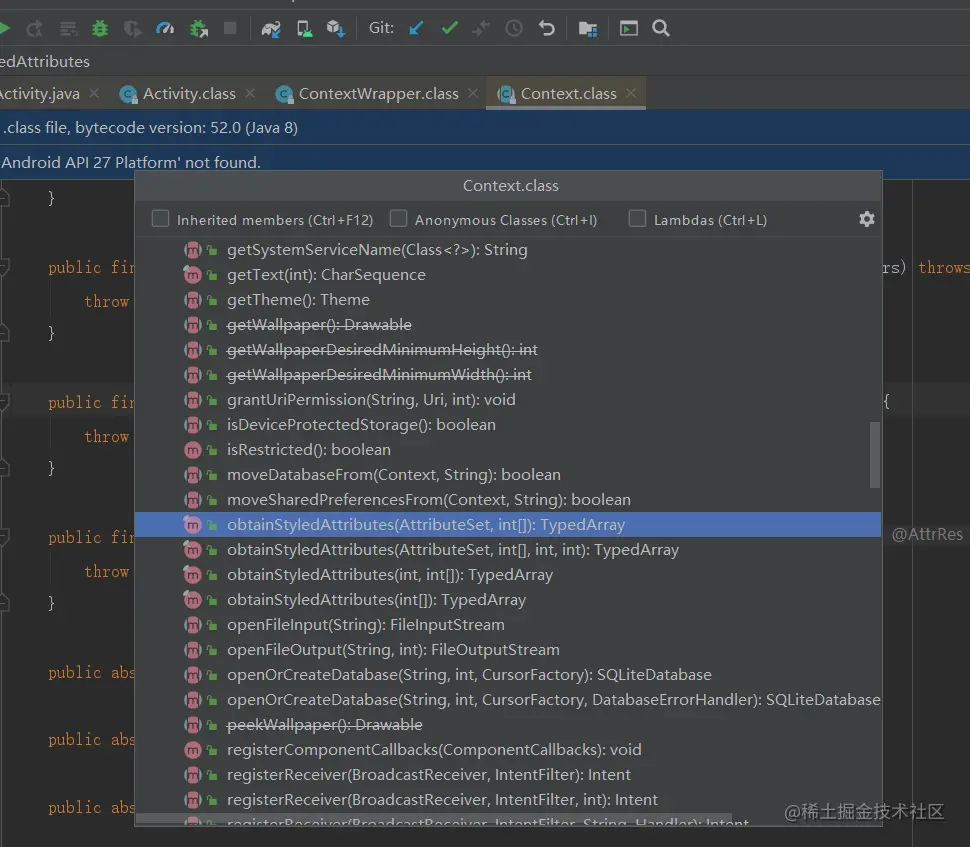Open structure popup settings gear

866,219
